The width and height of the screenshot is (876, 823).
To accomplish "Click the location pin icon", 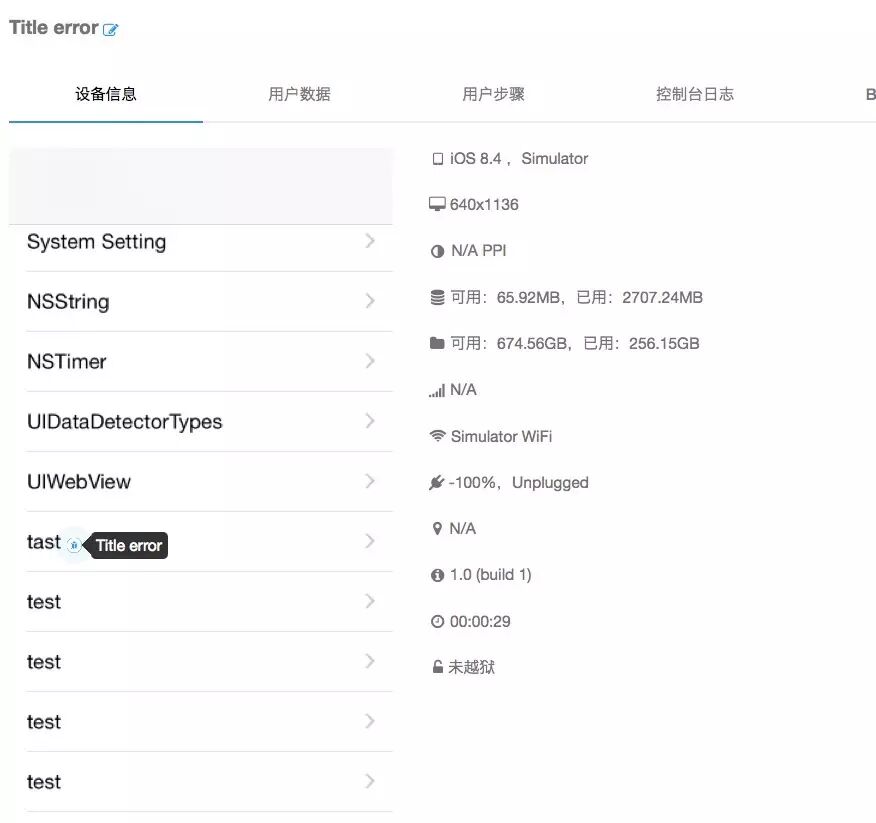I will (437, 529).
